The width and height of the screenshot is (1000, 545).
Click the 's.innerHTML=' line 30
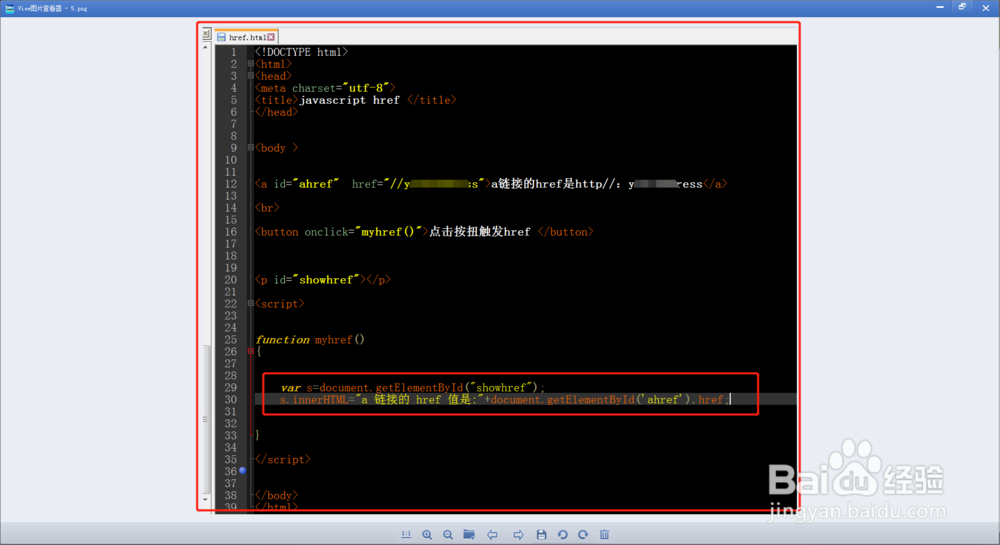click(504, 400)
